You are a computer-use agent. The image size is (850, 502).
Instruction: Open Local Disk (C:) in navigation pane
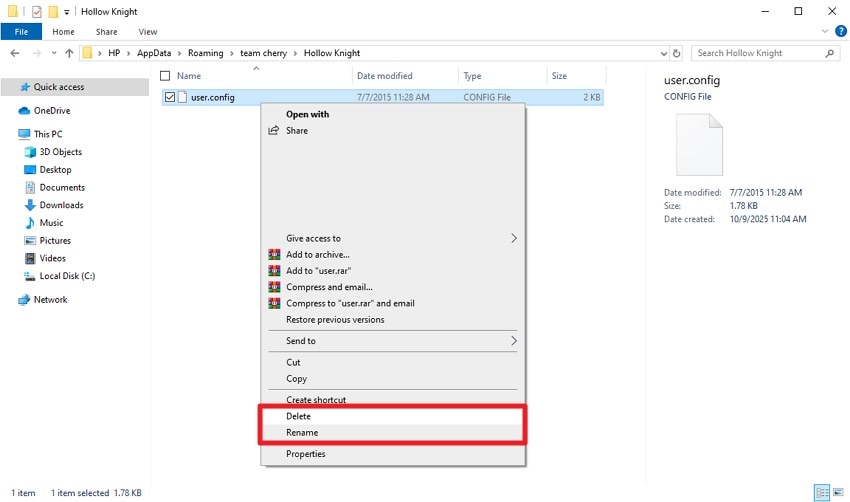pyautogui.click(x=67, y=276)
